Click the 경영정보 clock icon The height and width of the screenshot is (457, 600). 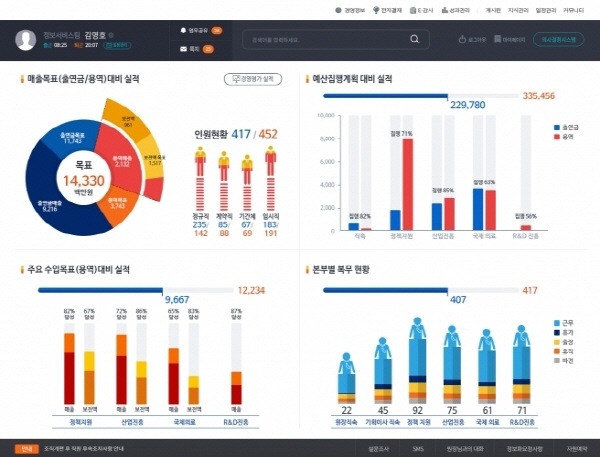[338, 10]
